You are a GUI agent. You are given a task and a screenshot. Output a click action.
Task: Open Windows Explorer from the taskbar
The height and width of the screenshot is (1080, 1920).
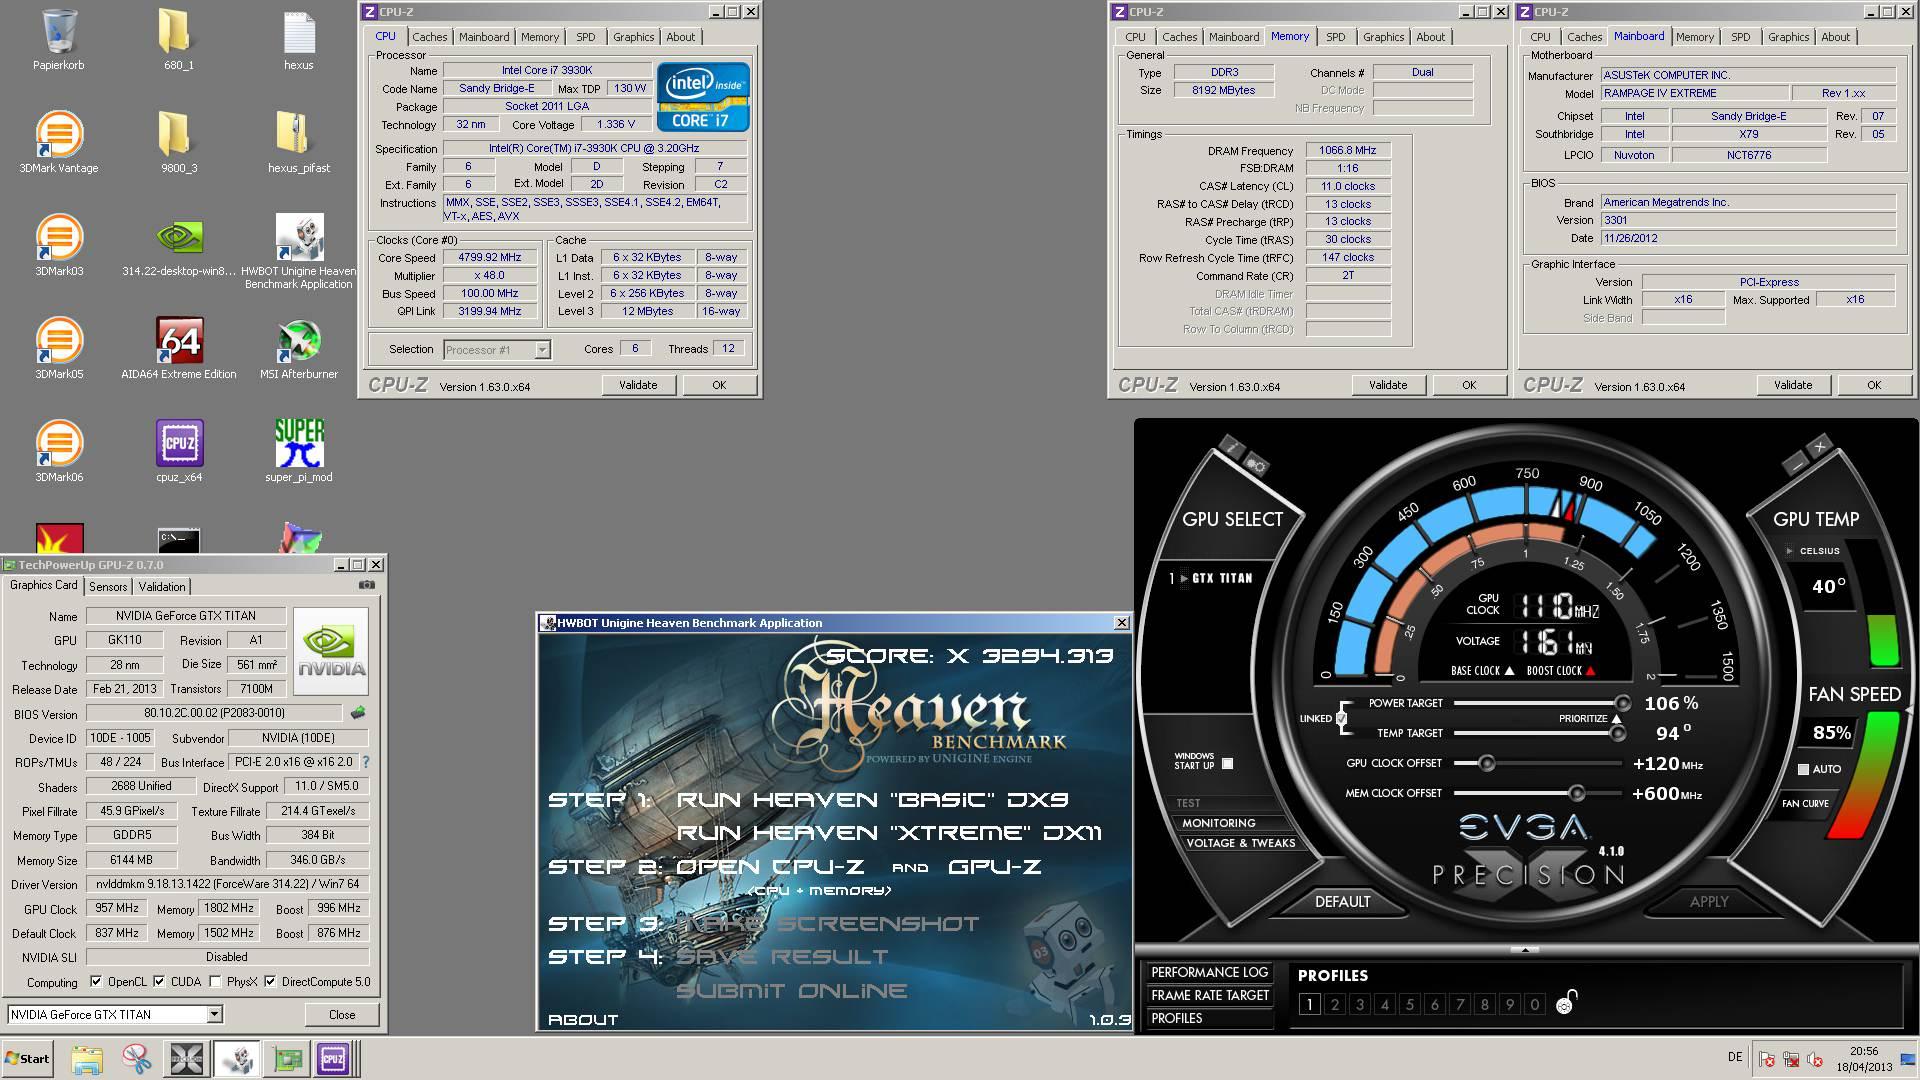pos(87,1058)
